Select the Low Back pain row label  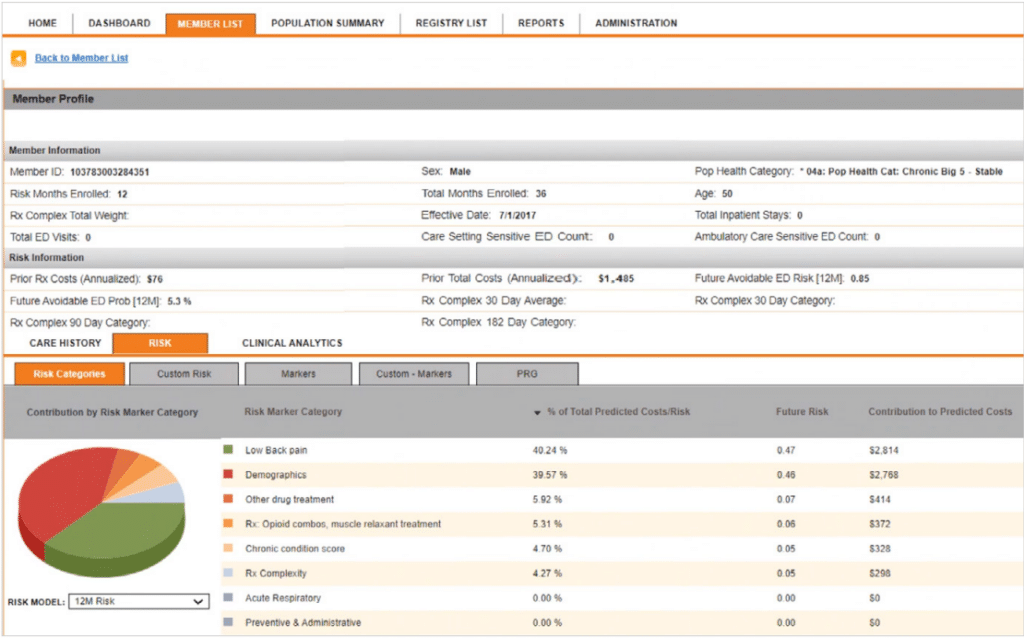[x=276, y=450]
